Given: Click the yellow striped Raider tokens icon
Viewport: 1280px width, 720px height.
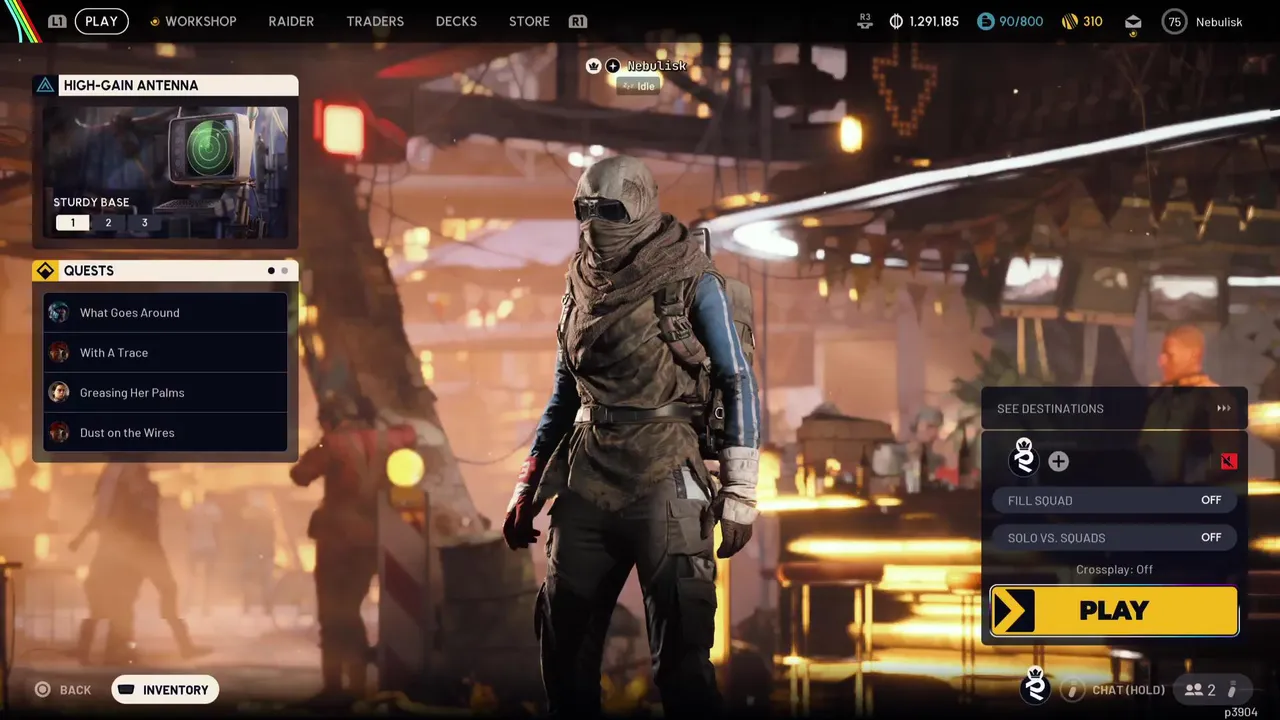Looking at the screenshot, I should point(1069,21).
